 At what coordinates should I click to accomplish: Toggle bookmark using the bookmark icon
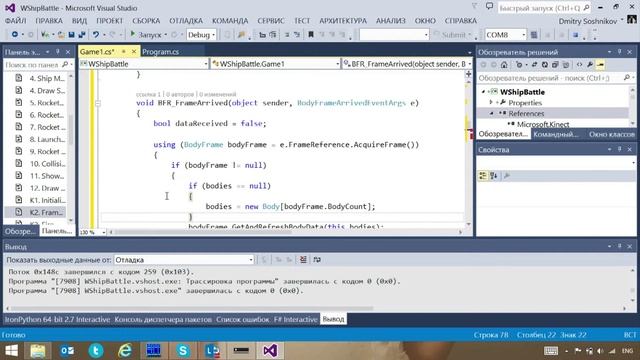(311, 35)
